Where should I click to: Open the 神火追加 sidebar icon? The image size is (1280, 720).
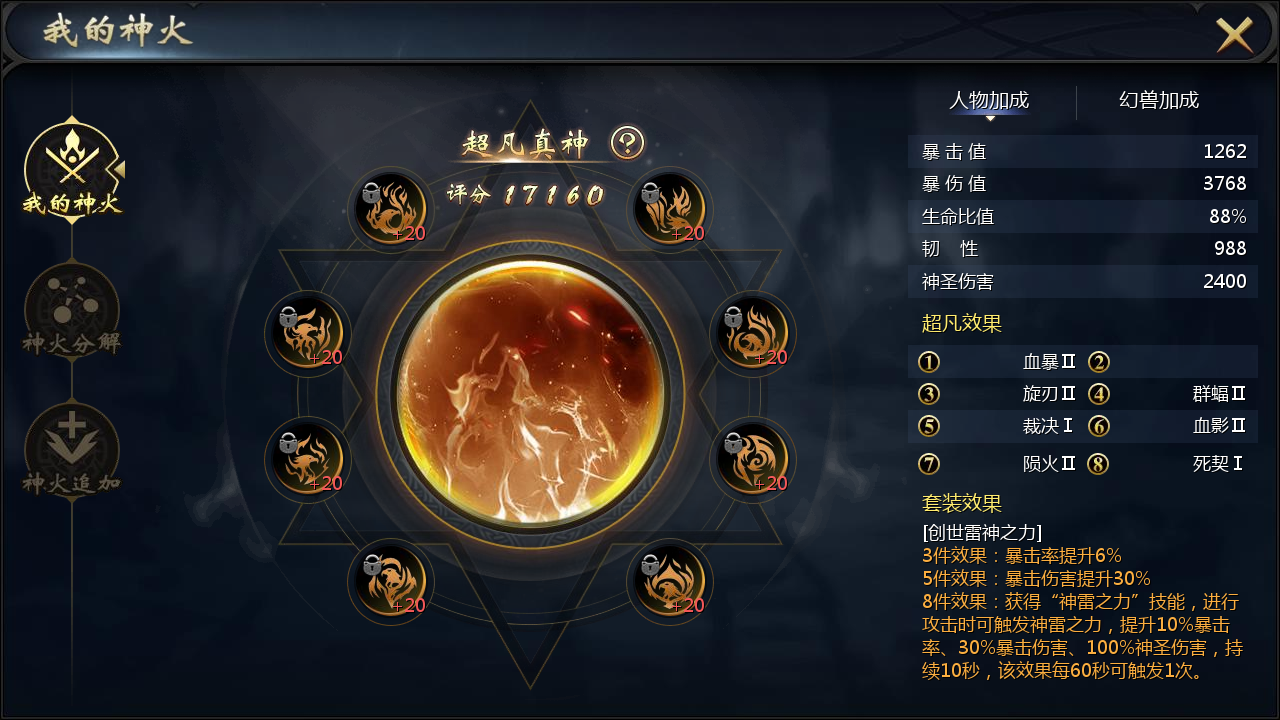pos(72,450)
